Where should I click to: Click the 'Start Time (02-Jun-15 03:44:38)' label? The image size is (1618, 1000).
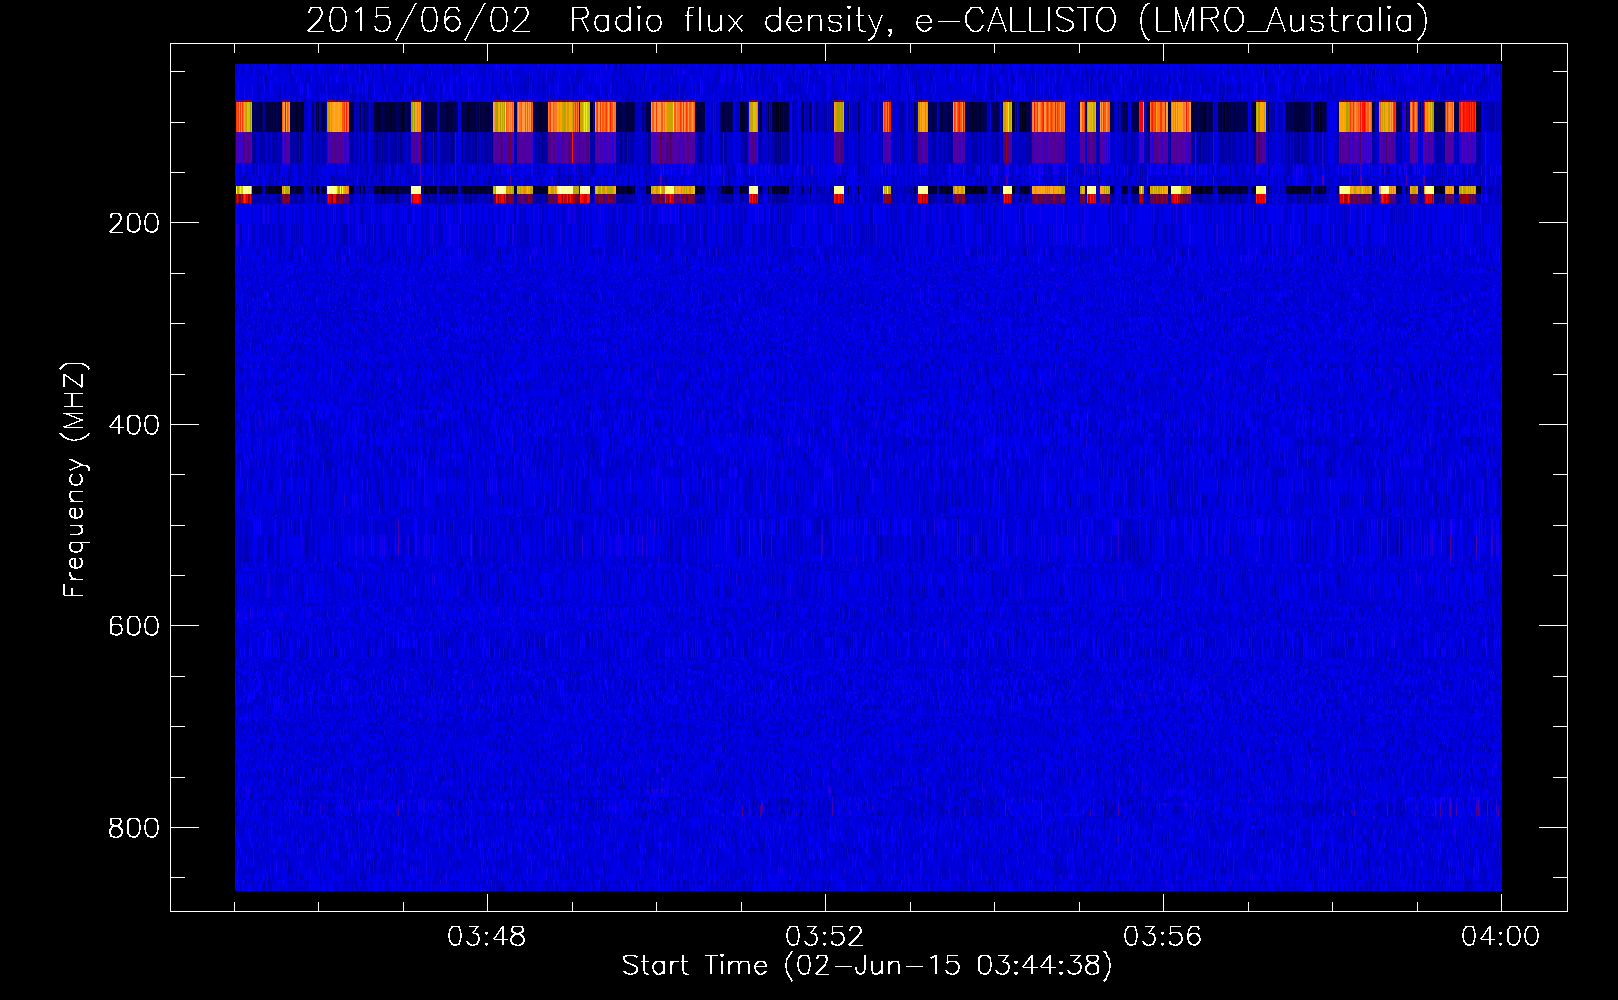tap(867, 966)
